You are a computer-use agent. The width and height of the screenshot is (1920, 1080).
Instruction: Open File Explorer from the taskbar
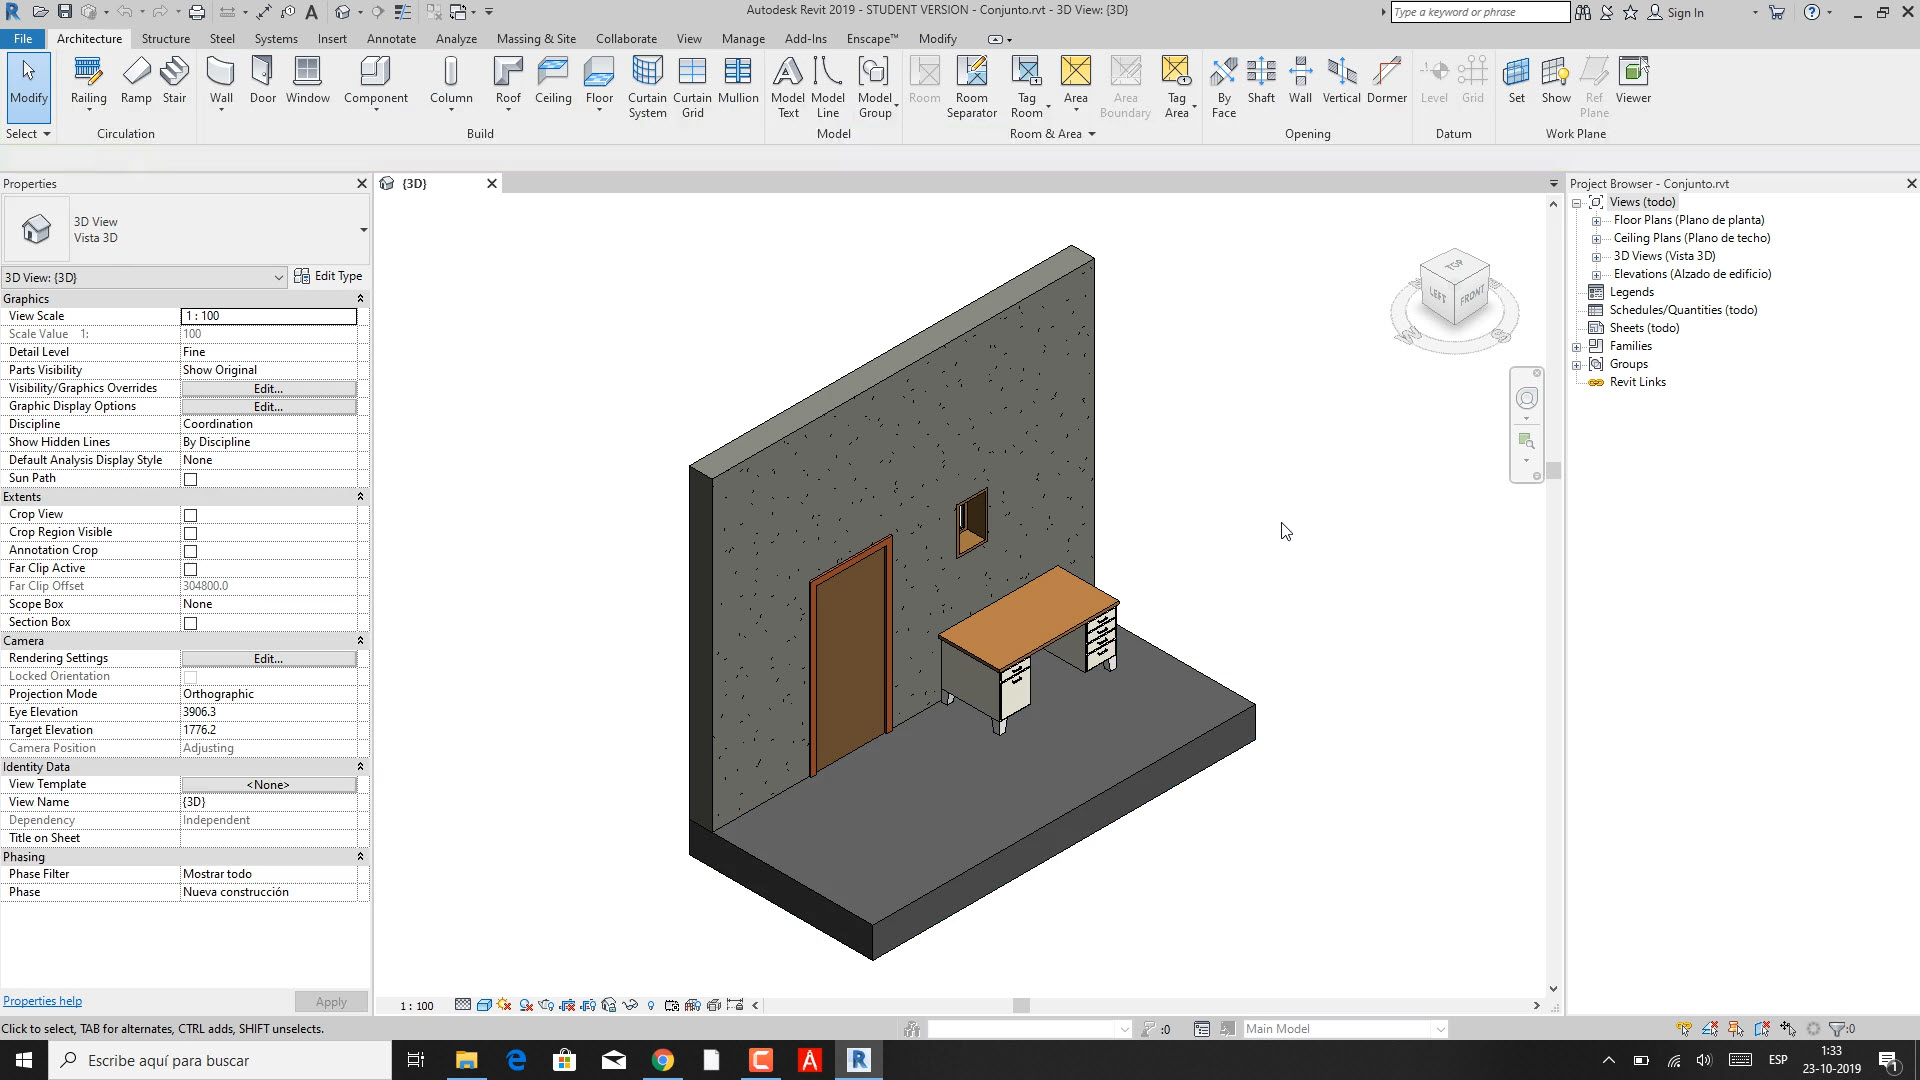[467, 1060]
